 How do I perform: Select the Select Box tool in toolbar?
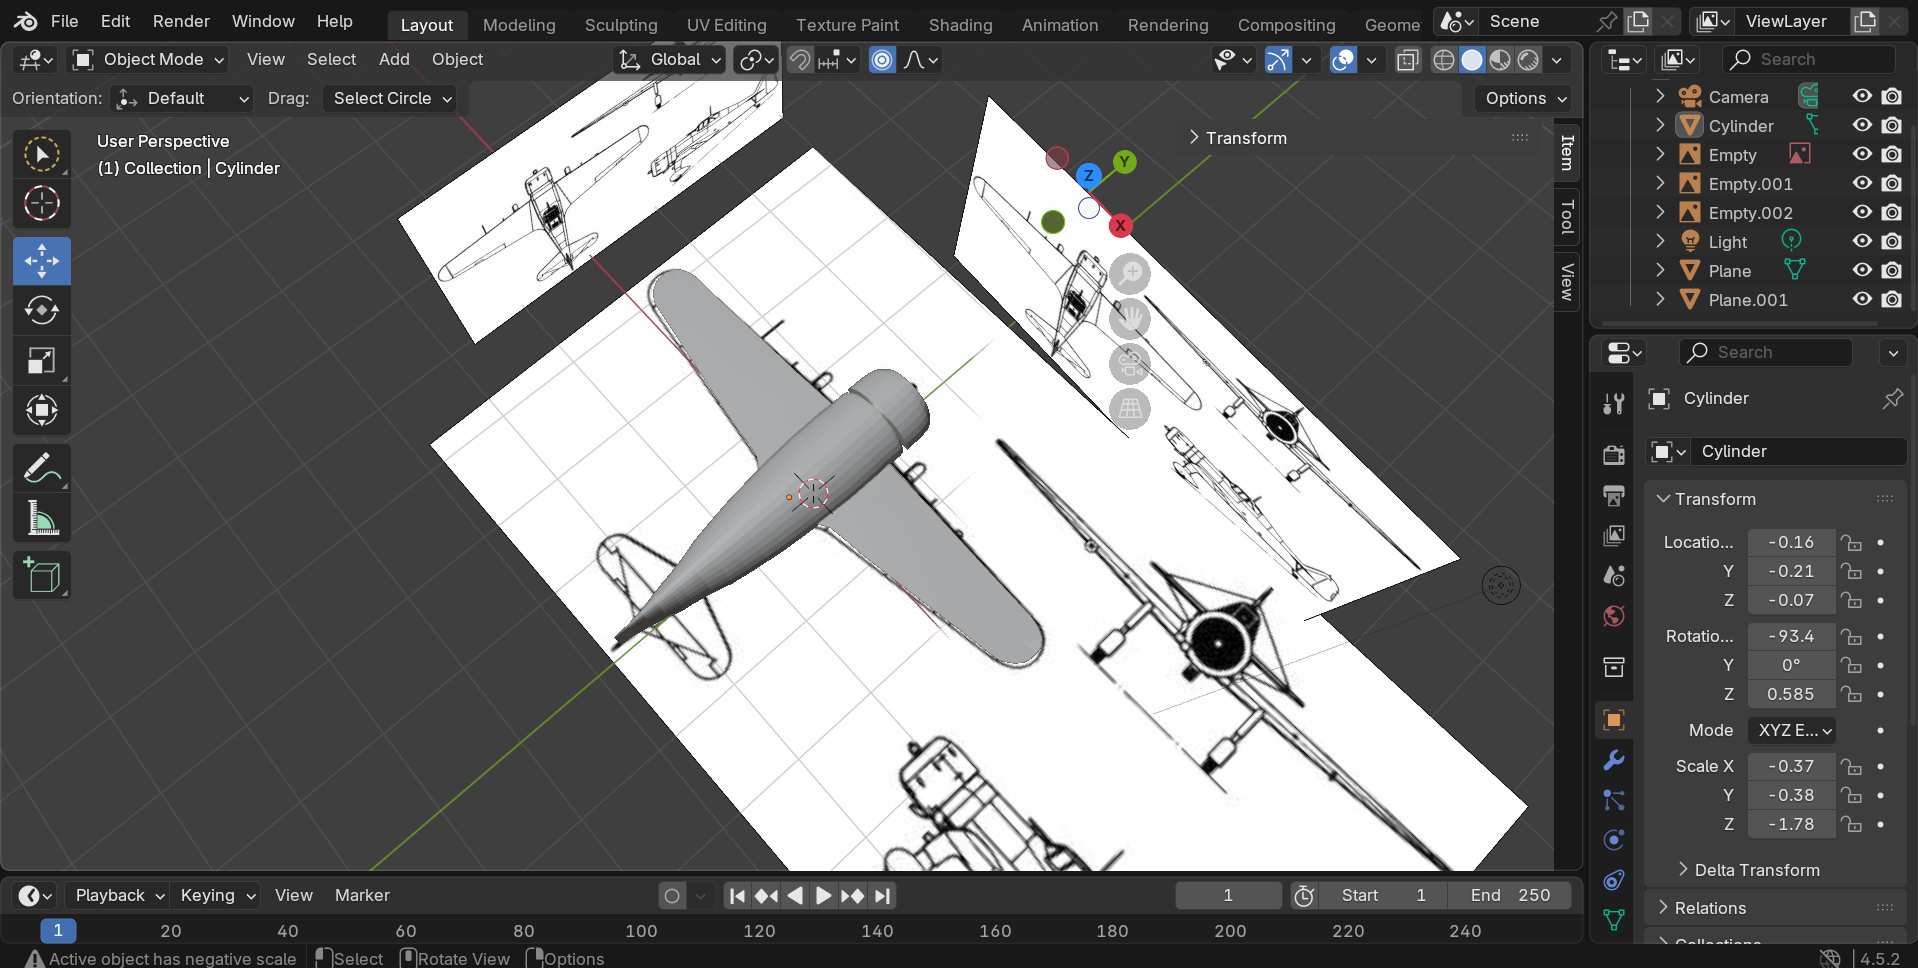42,154
